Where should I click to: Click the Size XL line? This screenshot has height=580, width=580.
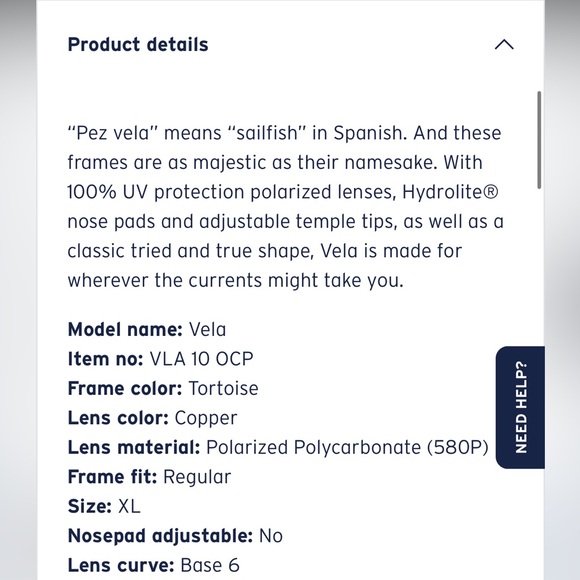(x=104, y=506)
